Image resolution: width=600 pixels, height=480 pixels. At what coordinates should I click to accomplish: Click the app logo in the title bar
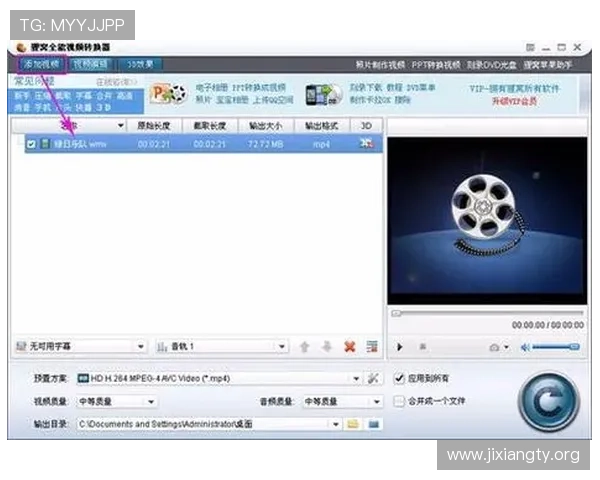[21, 47]
